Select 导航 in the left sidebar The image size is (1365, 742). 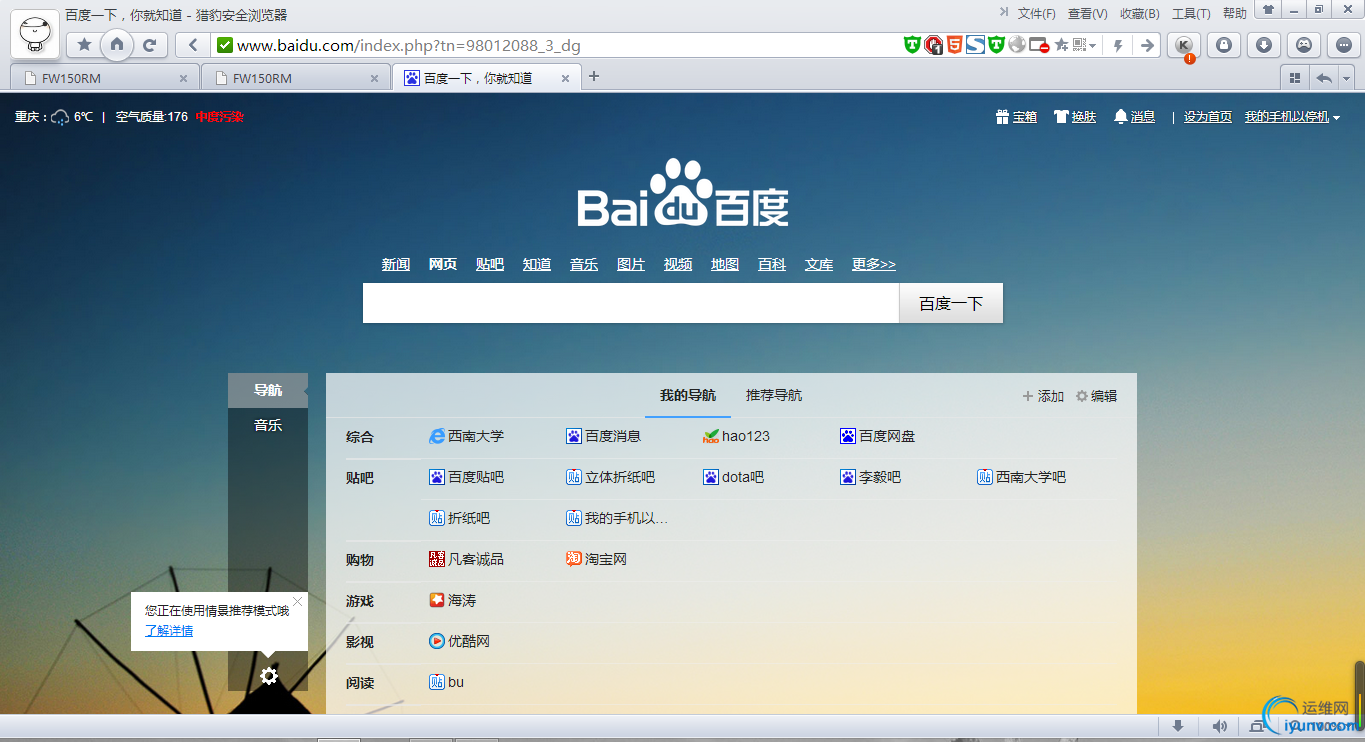268,390
